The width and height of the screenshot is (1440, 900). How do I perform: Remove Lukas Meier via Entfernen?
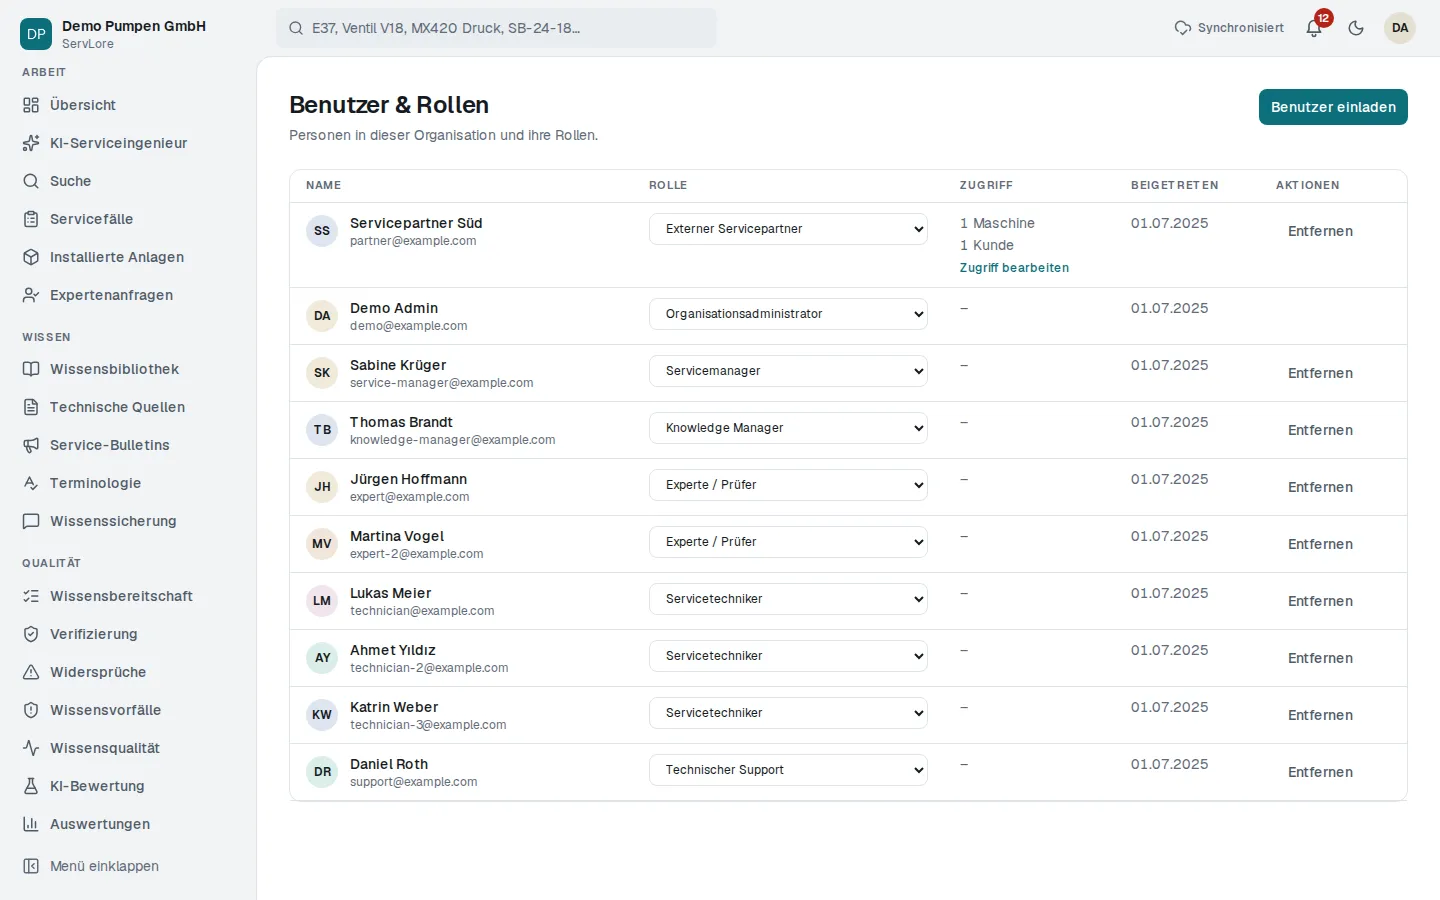tap(1320, 601)
